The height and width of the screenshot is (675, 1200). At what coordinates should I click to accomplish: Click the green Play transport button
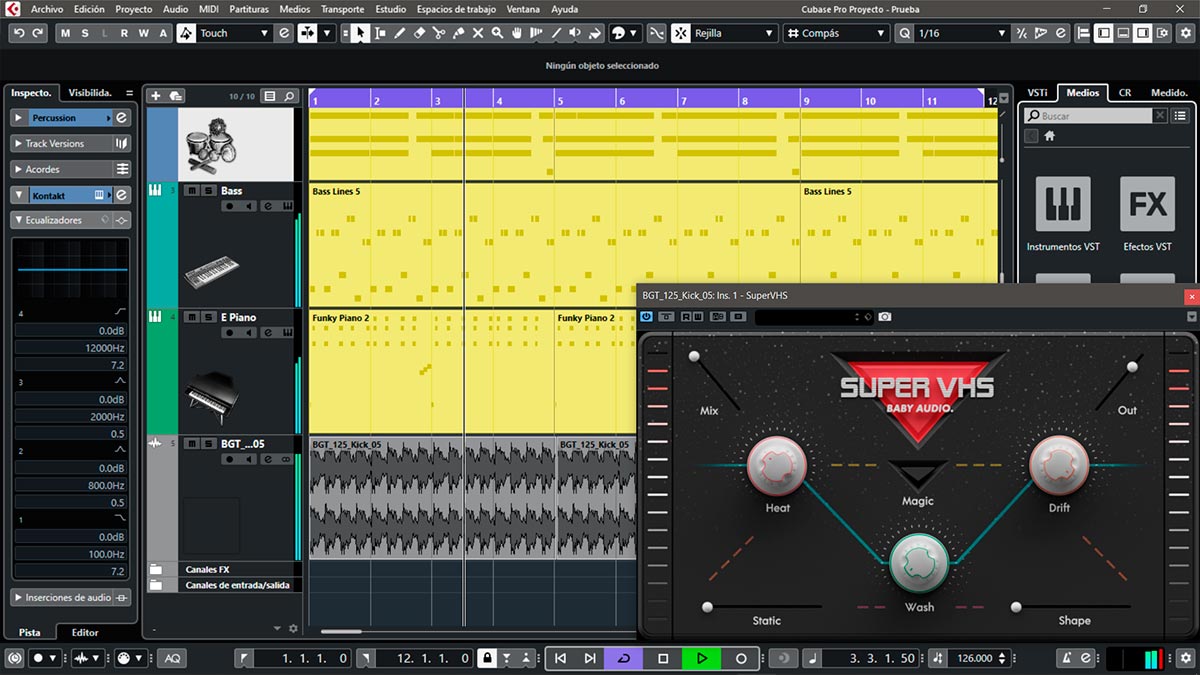(702, 658)
